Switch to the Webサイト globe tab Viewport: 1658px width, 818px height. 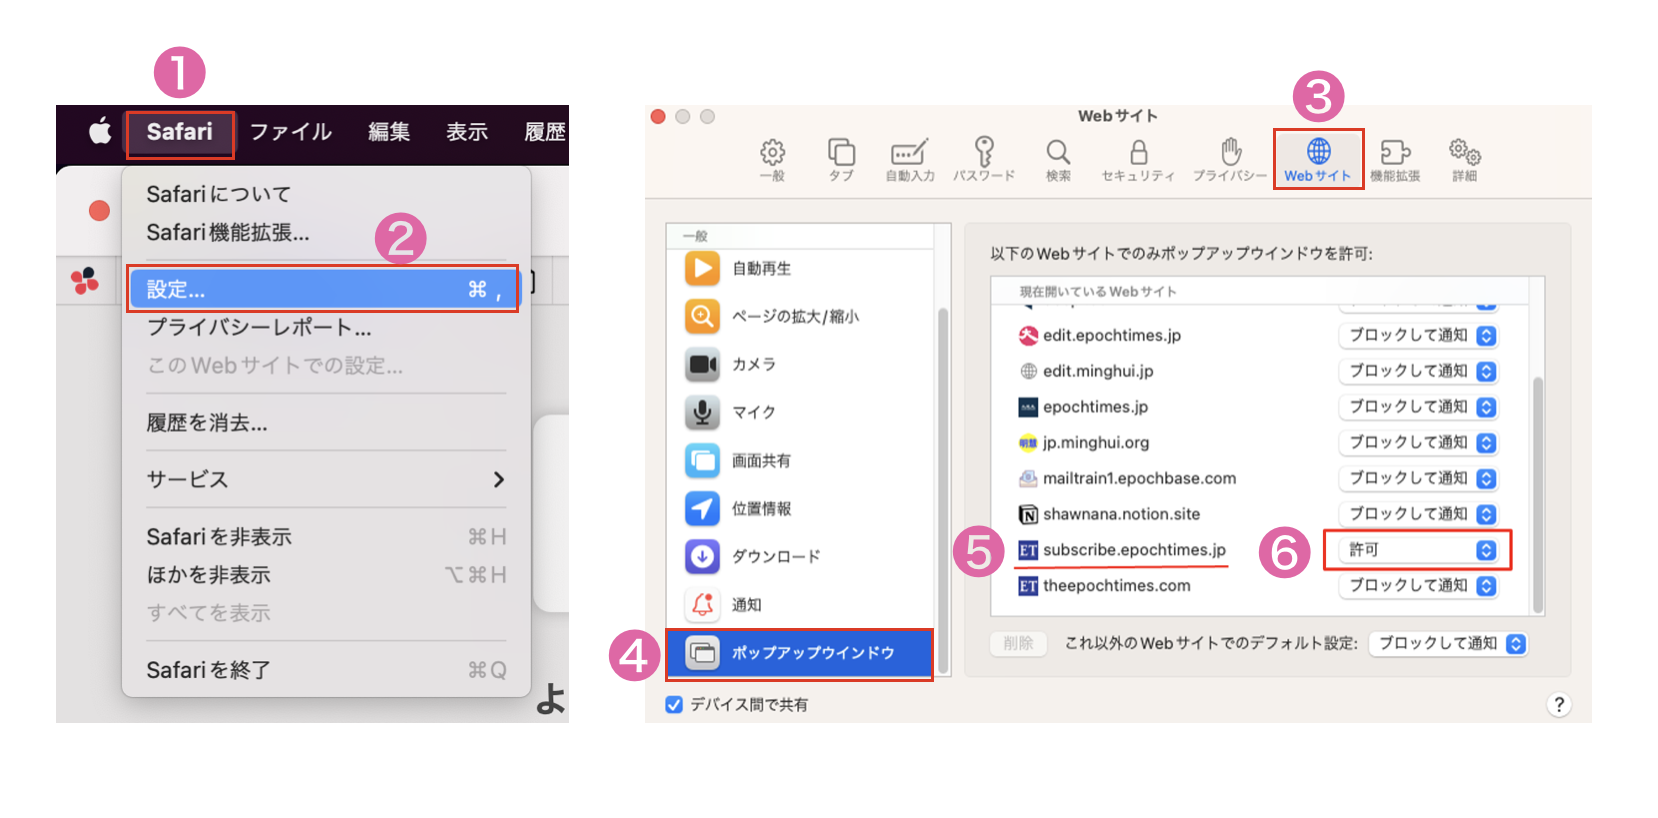pyautogui.click(x=1318, y=160)
